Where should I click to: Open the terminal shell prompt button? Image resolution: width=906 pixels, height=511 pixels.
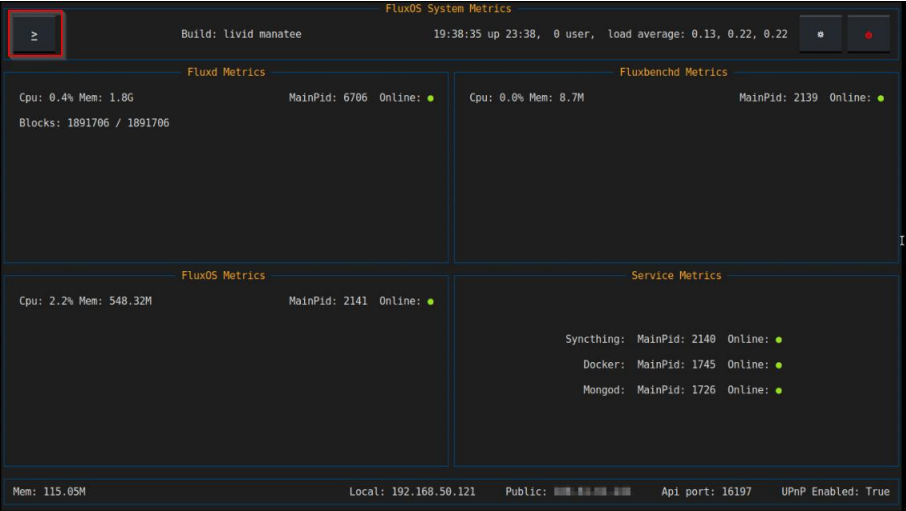click(35, 35)
